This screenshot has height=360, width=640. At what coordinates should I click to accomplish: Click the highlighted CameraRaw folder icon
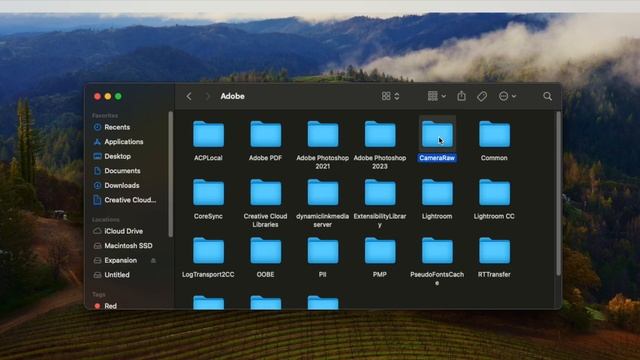tap(437, 134)
